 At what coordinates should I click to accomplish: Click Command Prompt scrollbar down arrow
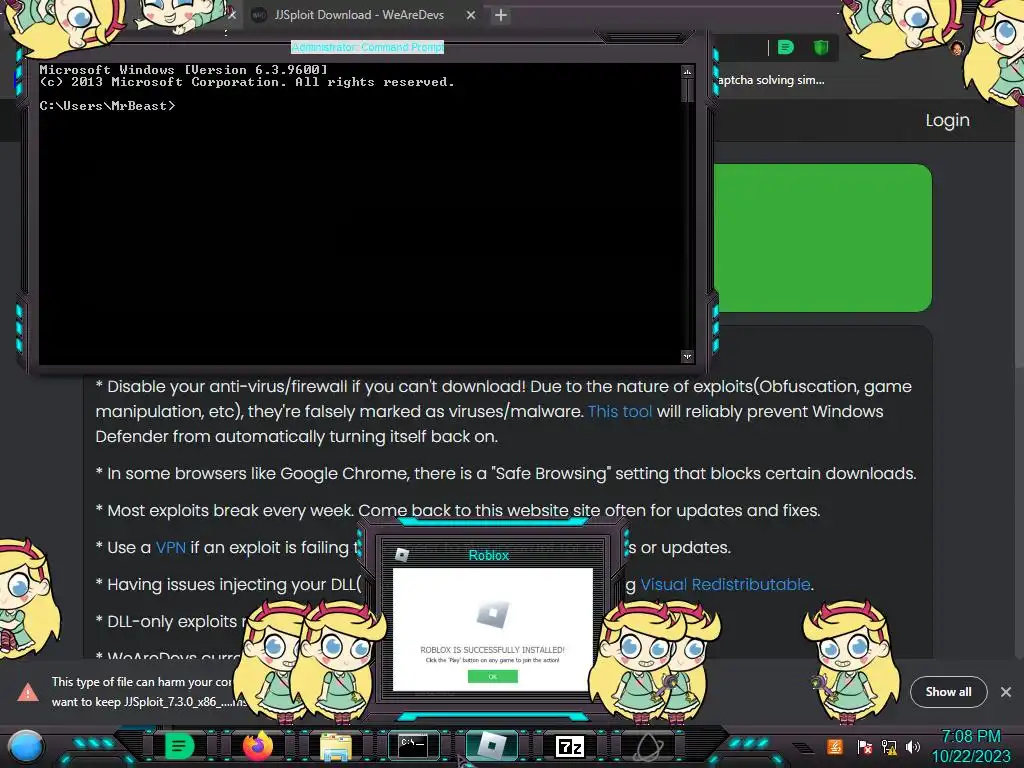687,357
